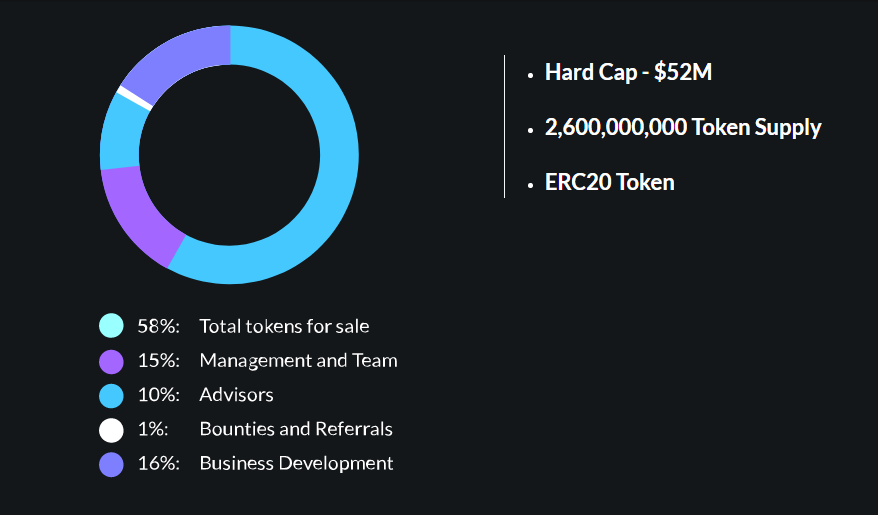Select the 58% percentage value in legend
878x515 pixels.
(x=159, y=326)
